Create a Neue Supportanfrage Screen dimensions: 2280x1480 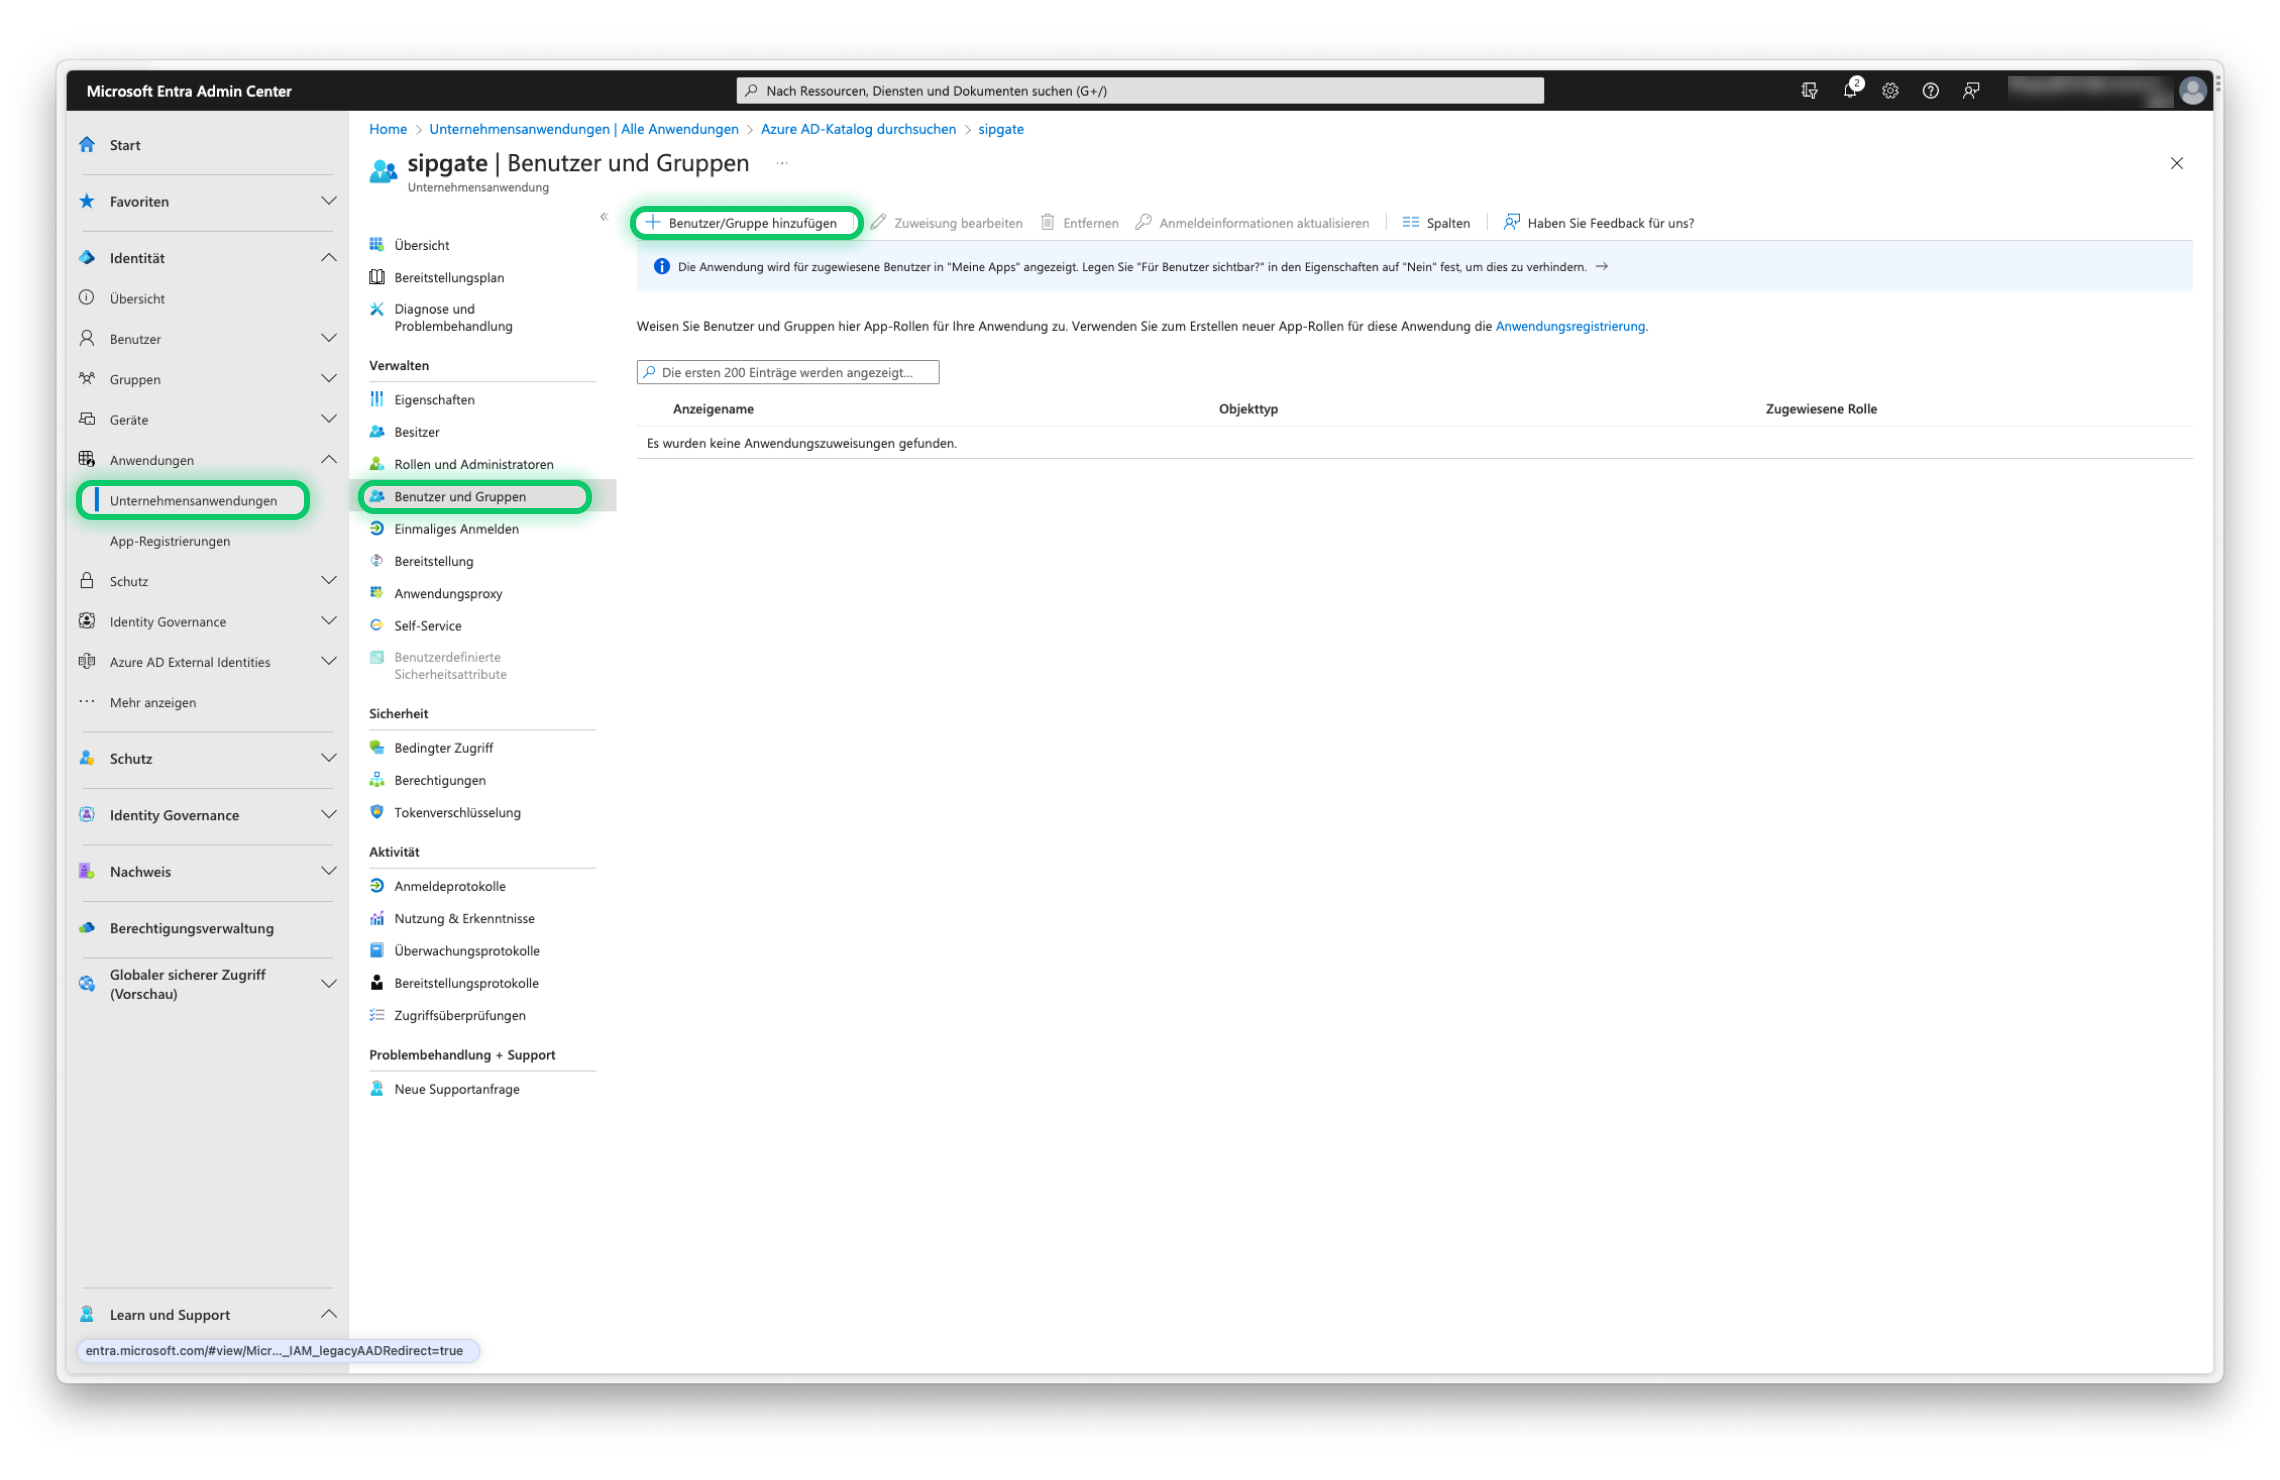tap(456, 1089)
